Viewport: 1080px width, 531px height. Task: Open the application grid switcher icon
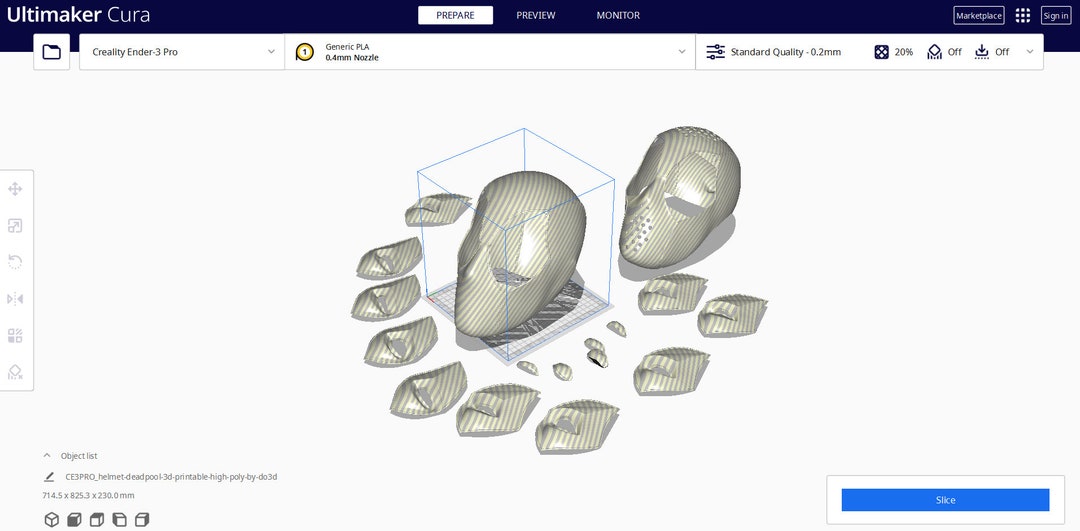coord(1023,15)
